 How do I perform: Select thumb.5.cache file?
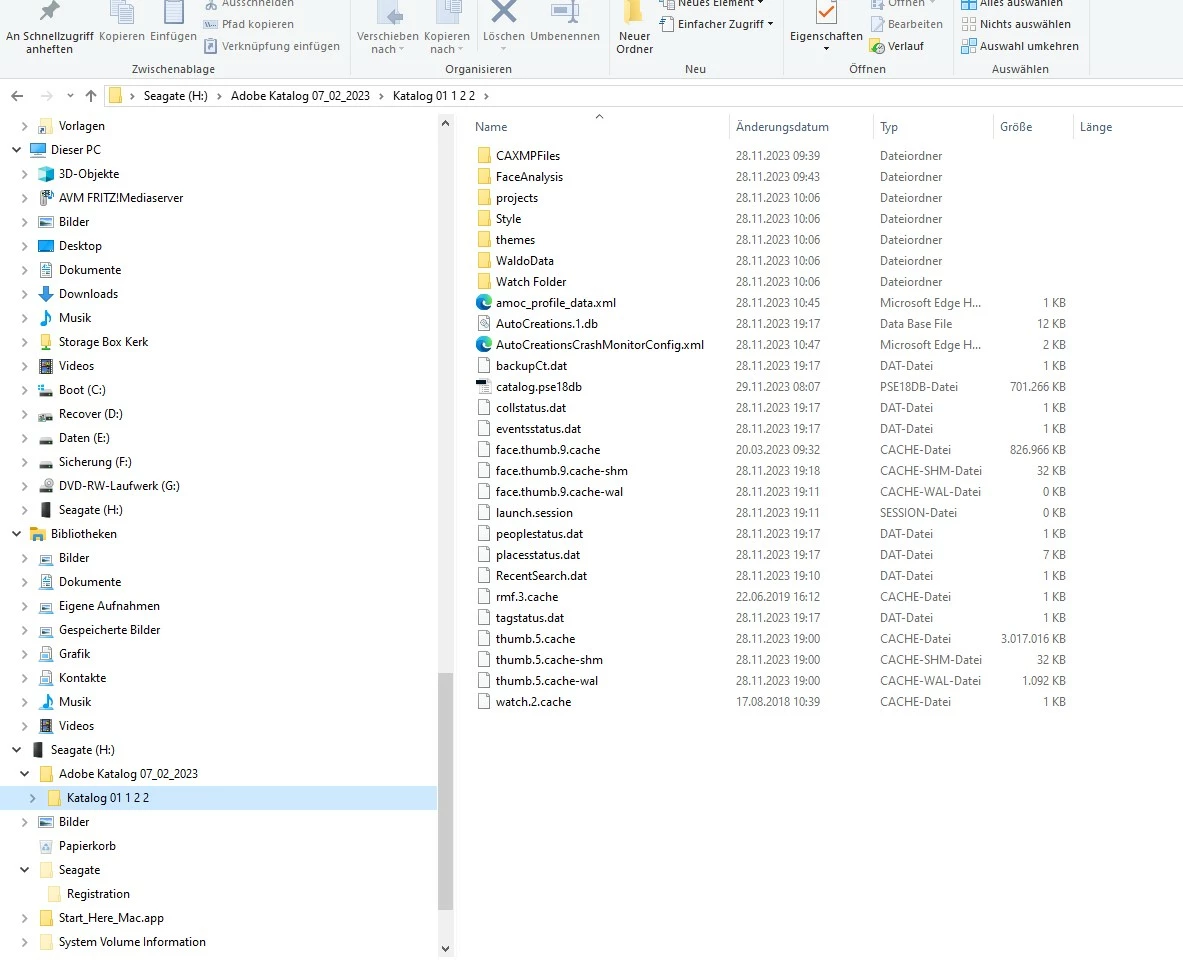[x=535, y=638]
